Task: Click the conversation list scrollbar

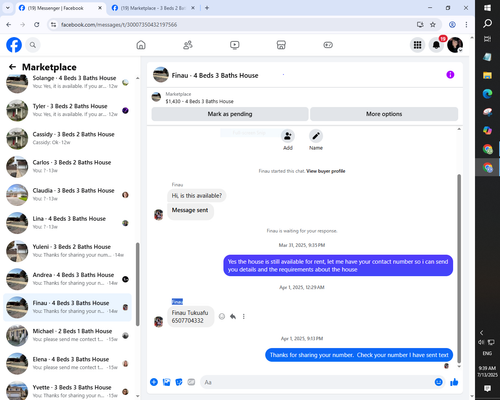Action: [137, 284]
